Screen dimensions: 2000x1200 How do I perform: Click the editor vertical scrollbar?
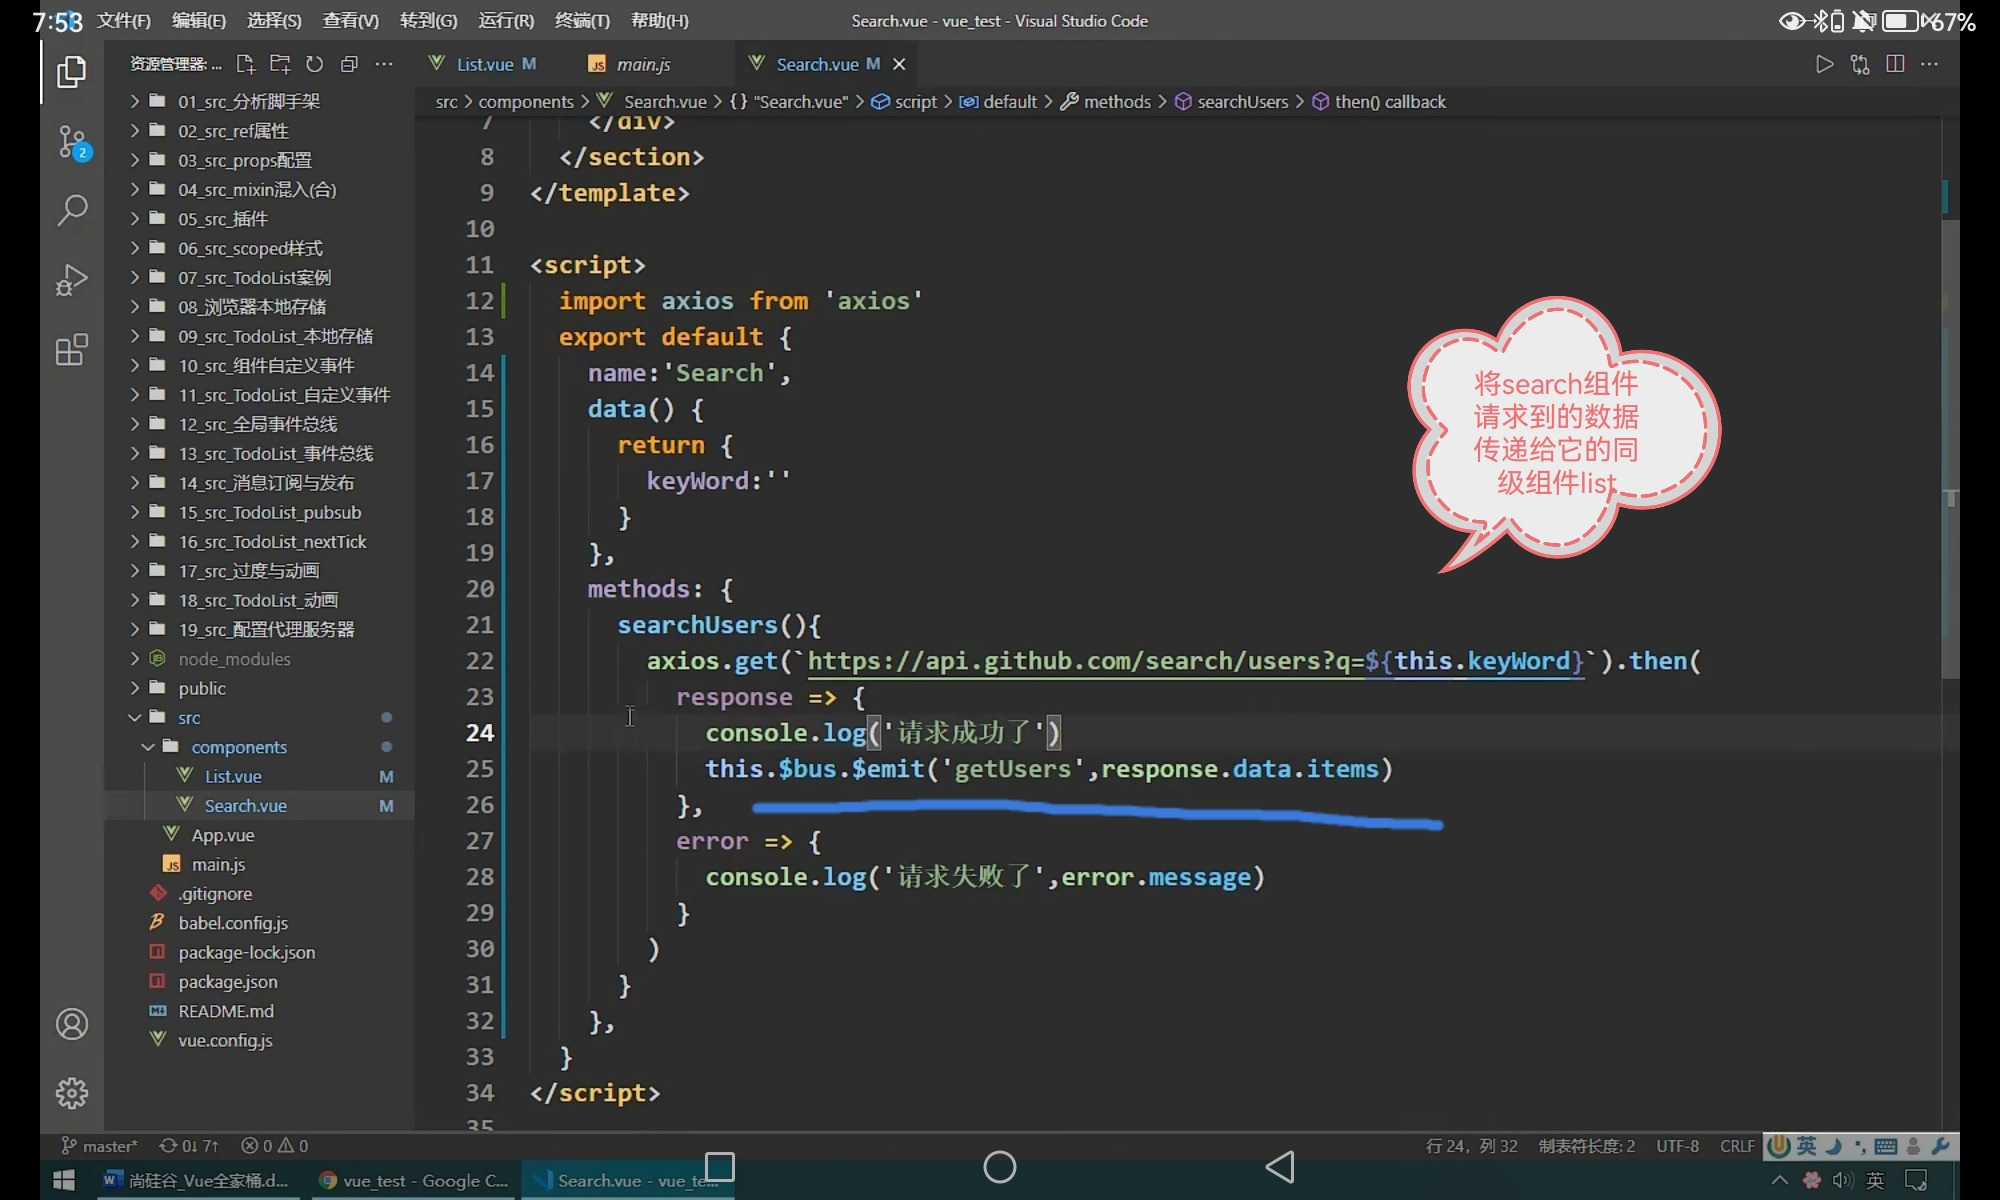(1949, 450)
